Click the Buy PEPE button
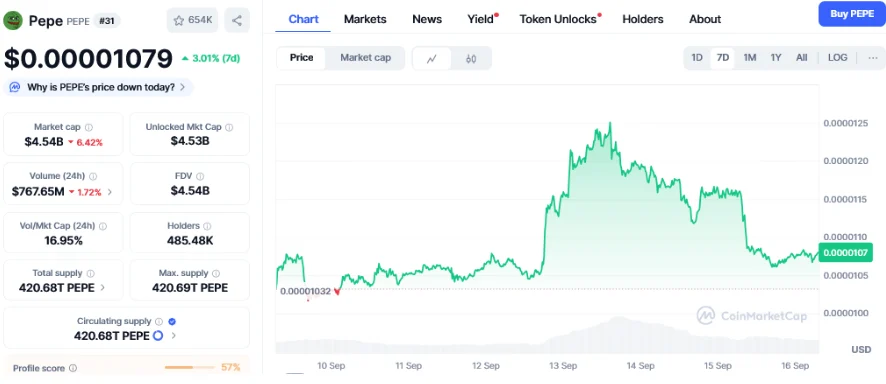Viewport: 886px width, 384px height. [852, 14]
